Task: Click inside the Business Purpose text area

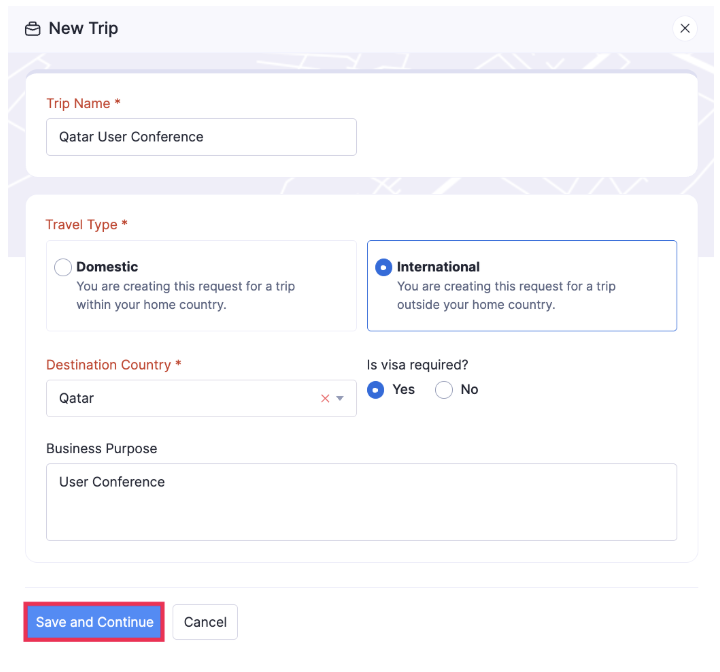Action: tap(361, 501)
